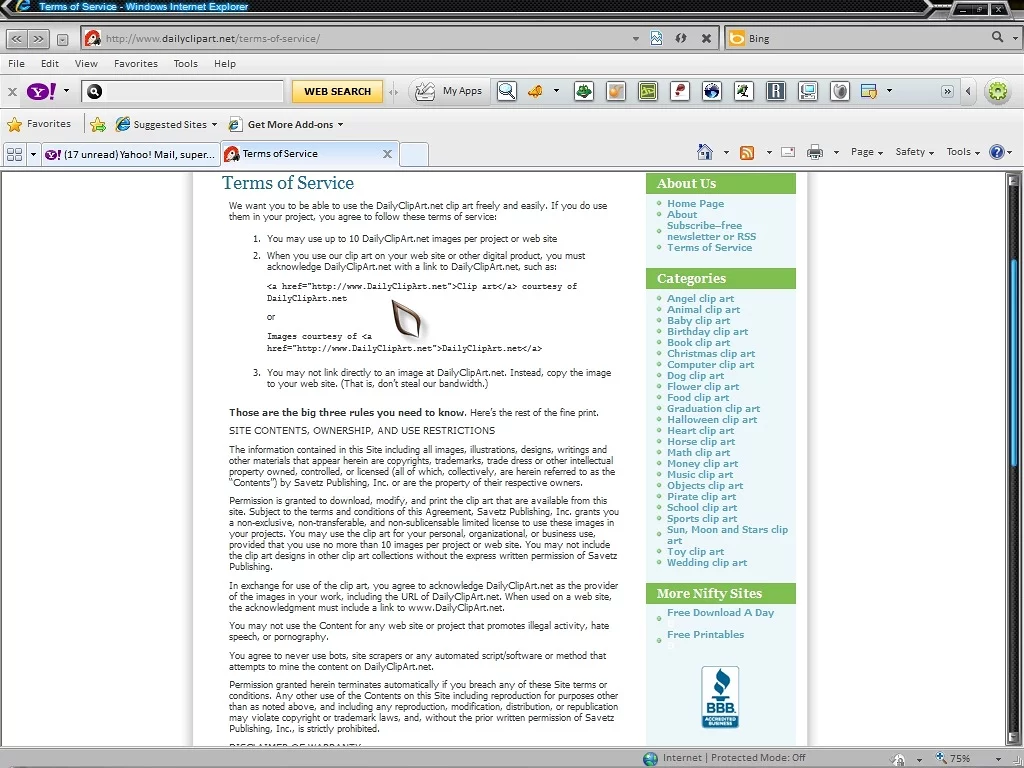The image size is (1024, 768).
Task: Click the 'R' toolbar app icon
Action: [775, 91]
